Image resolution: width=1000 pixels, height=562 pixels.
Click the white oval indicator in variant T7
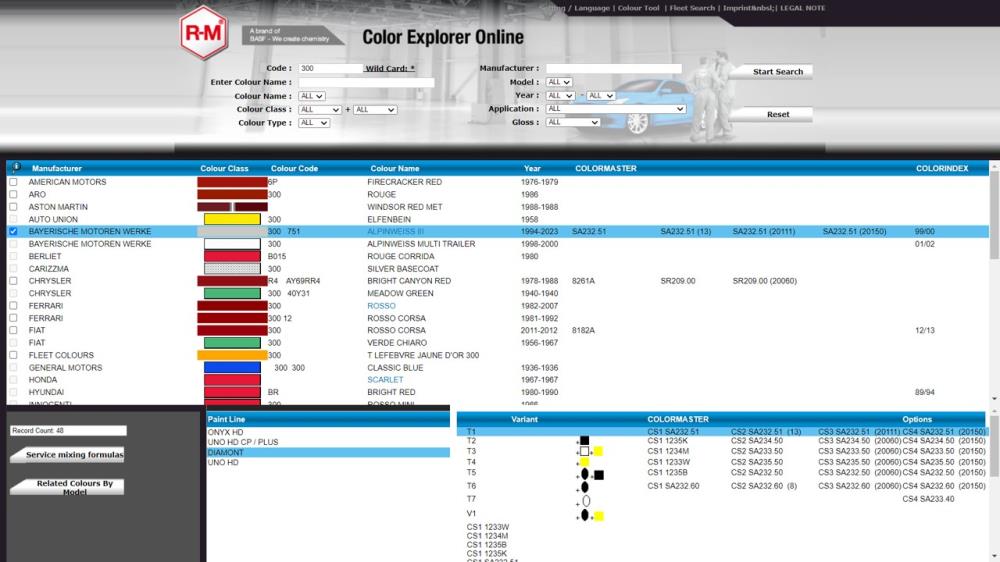pos(586,501)
